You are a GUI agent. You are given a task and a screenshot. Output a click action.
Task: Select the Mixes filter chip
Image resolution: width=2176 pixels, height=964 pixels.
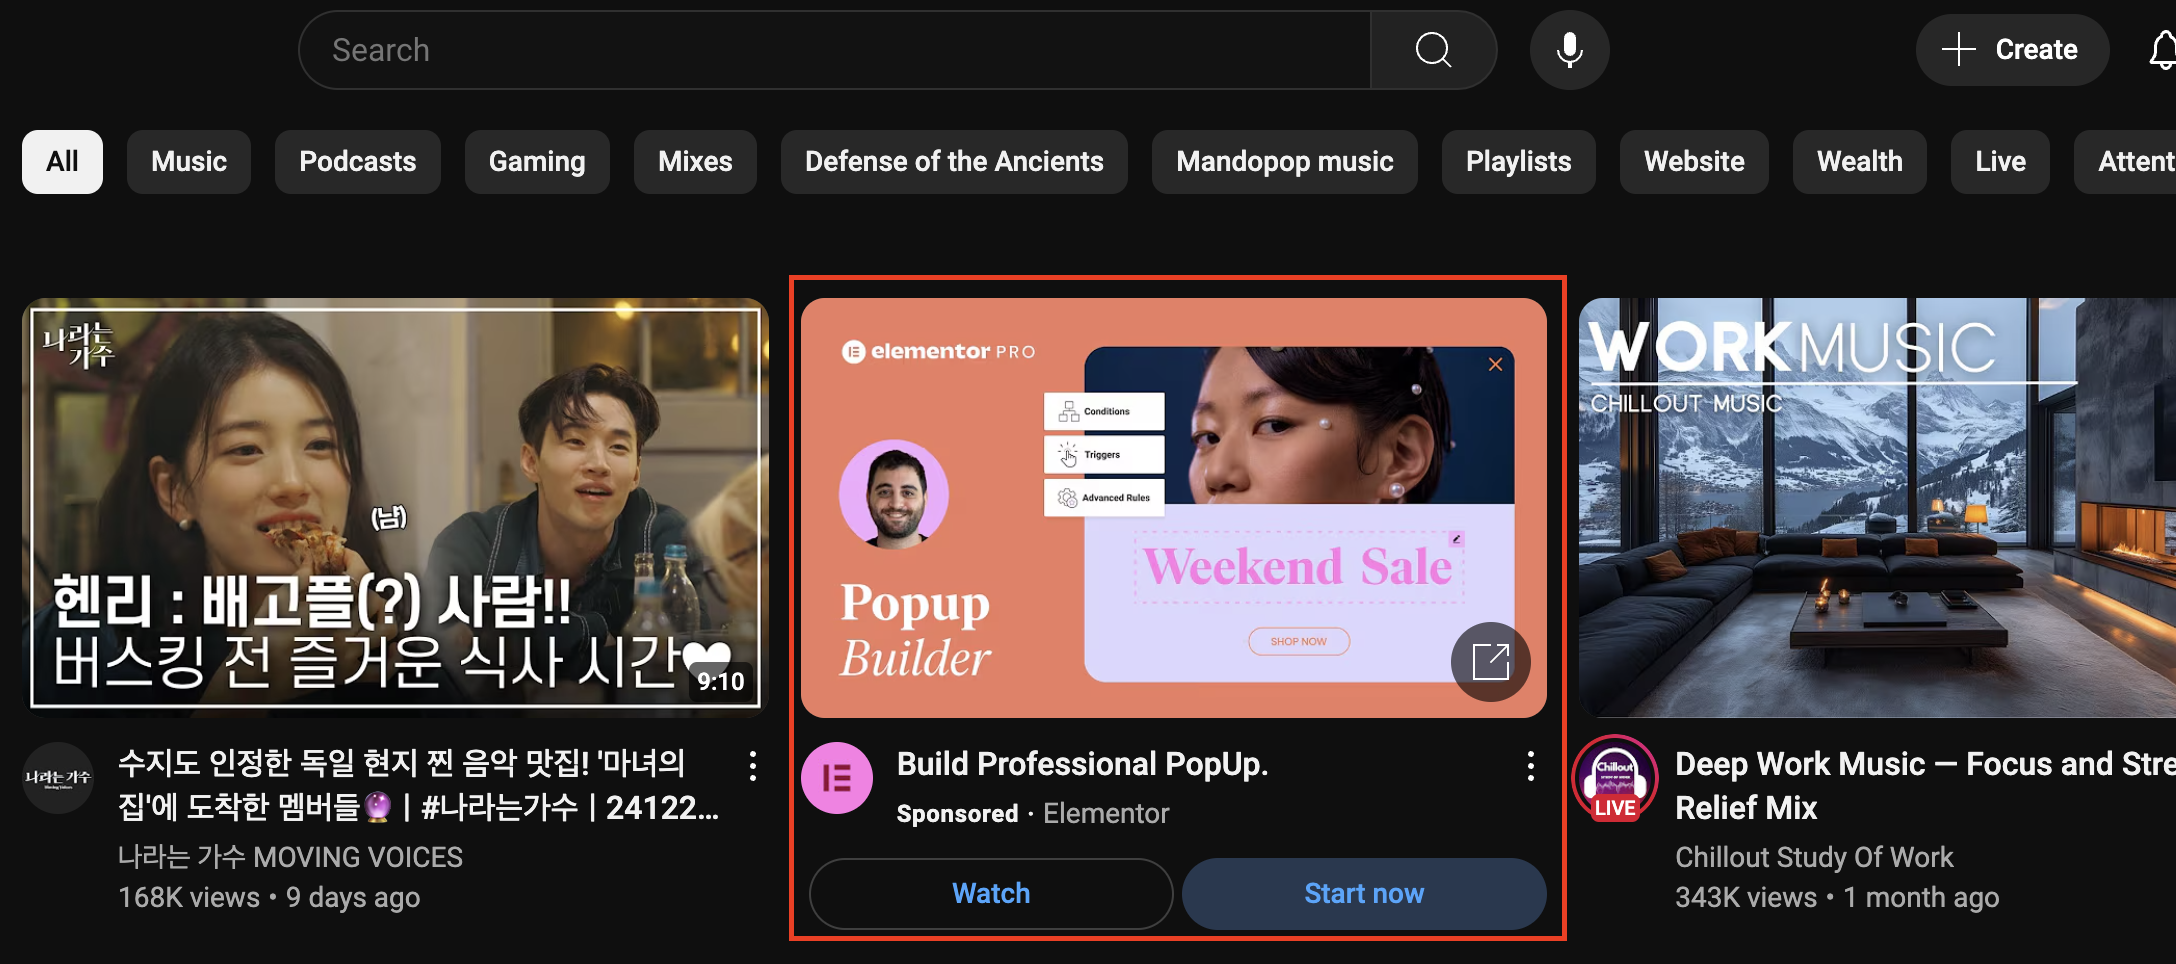pyautogui.click(x=695, y=162)
